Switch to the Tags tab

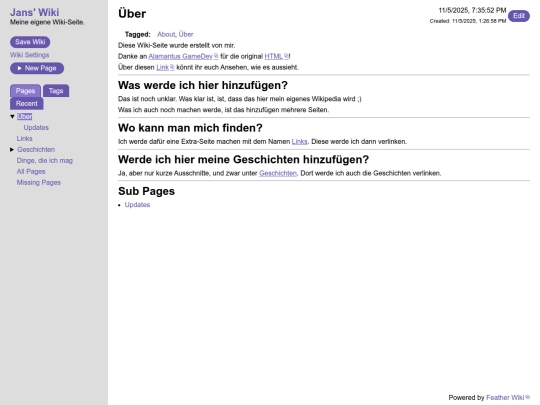point(56,91)
